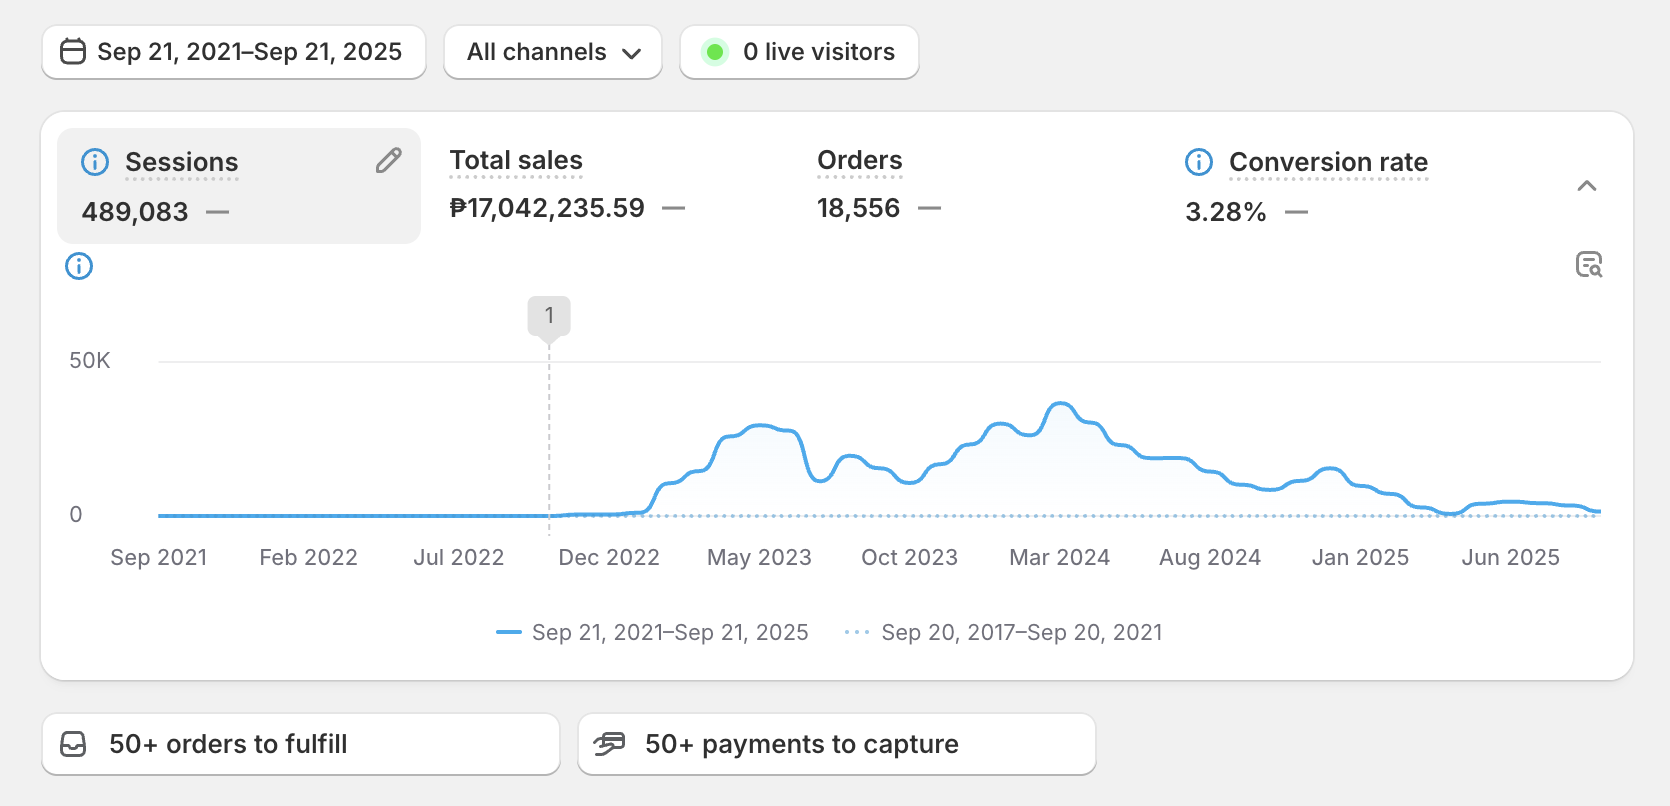Viewport: 1670px width, 806px height.
Task: Click the info icon beside Sessions title
Action: coord(95,162)
